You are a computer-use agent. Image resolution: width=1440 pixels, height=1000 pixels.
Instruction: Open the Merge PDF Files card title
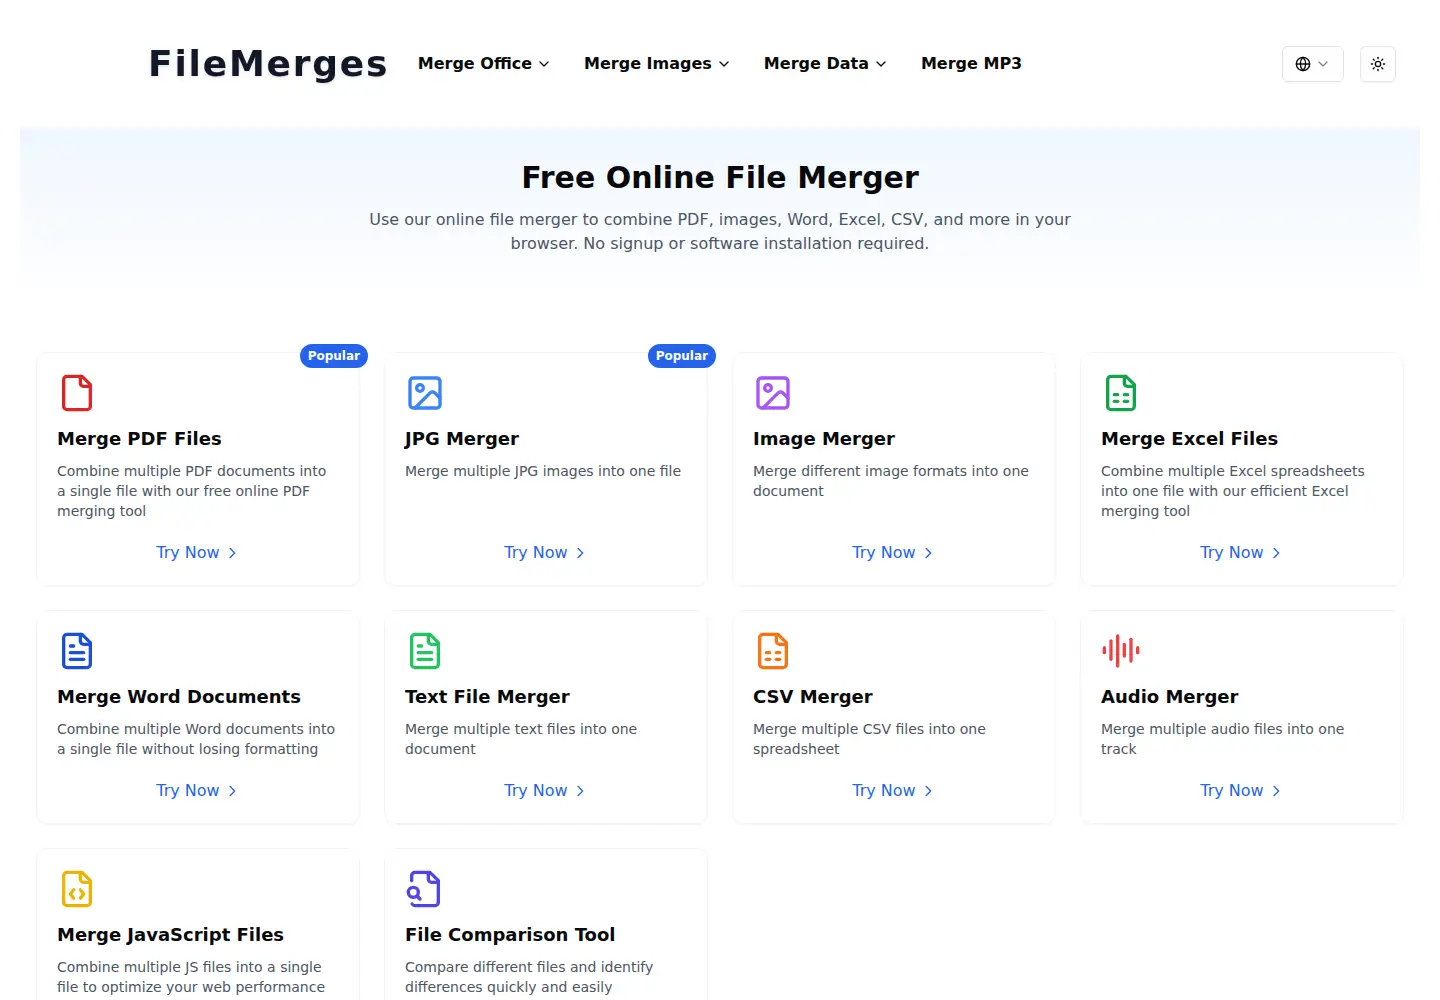coord(139,438)
